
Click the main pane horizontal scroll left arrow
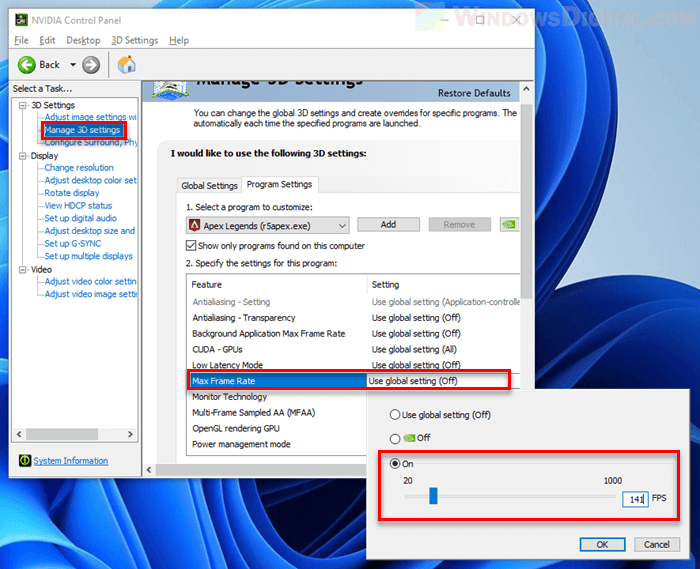[149, 469]
